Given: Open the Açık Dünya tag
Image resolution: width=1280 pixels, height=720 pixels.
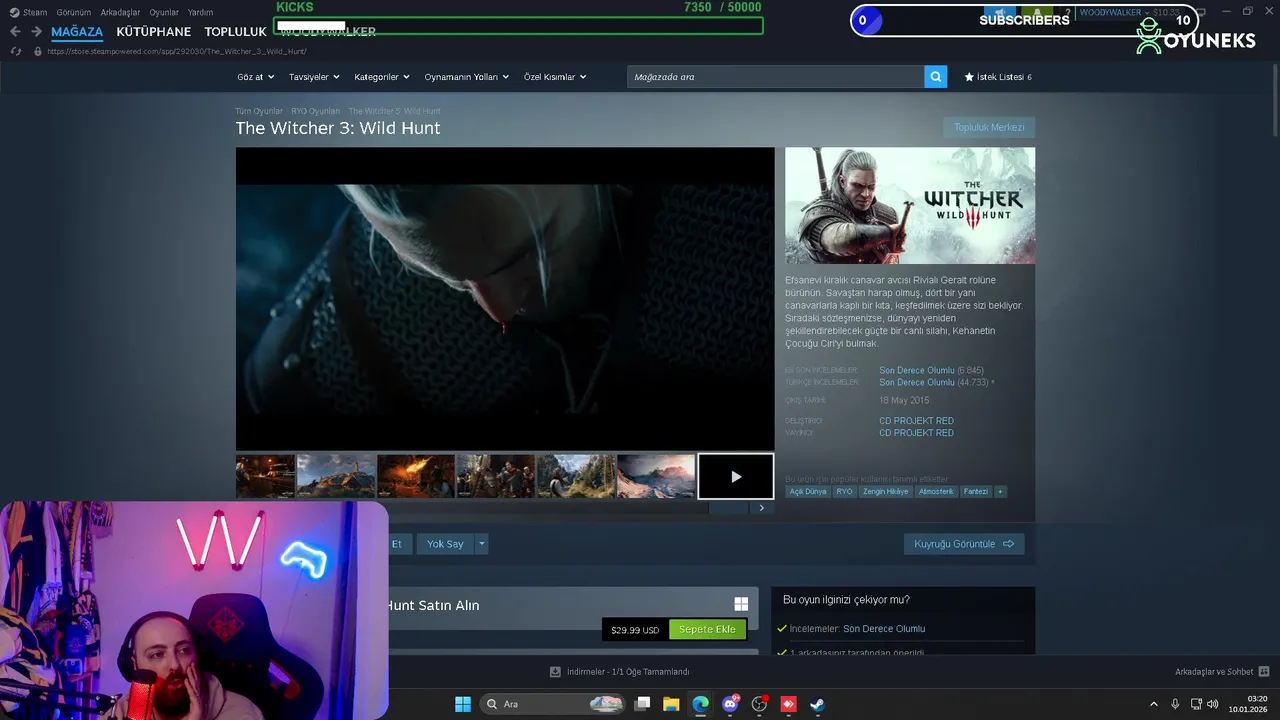Looking at the screenshot, I should [x=808, y=491].
